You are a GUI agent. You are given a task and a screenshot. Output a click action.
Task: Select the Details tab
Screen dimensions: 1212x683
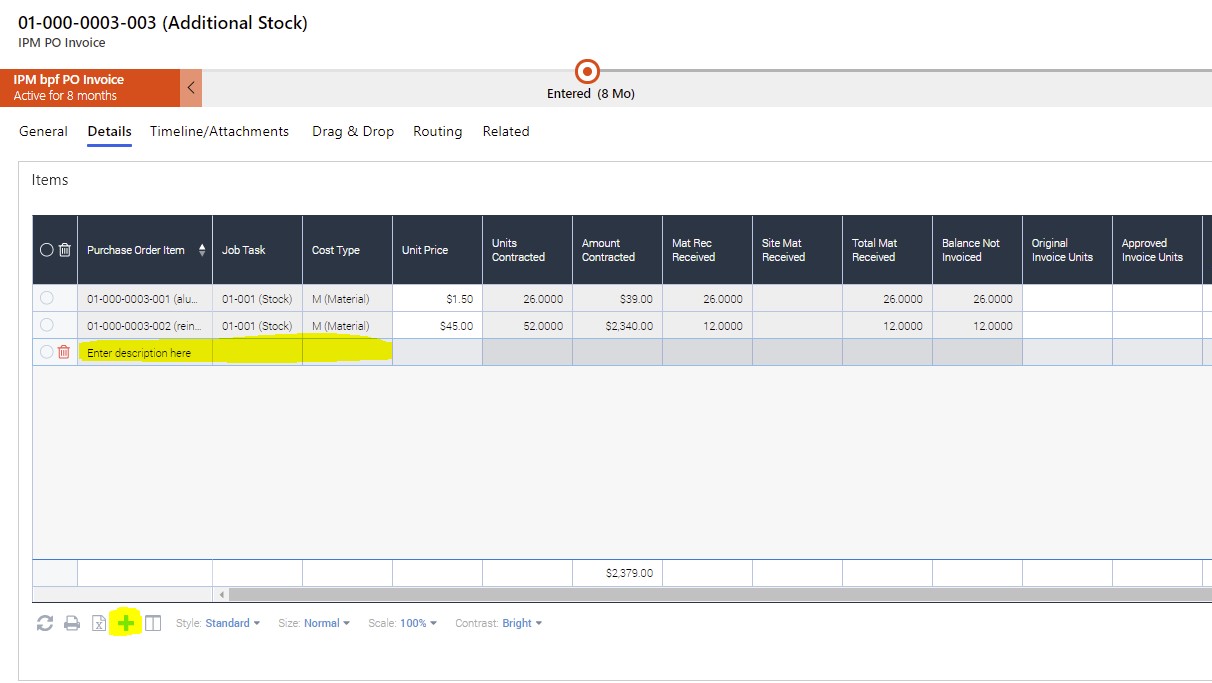tap(109, 131)
